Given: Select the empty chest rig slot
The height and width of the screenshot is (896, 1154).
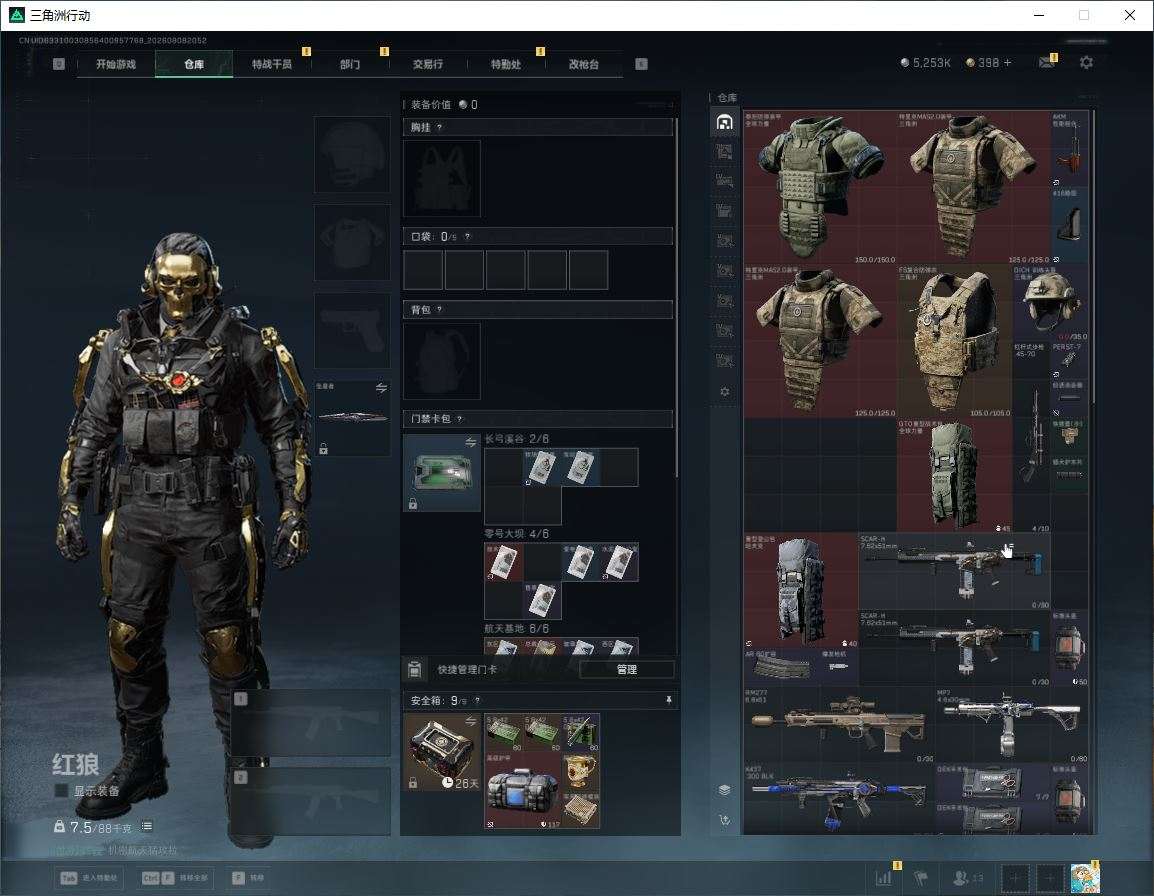Looking at the screenshot, I should [442, 178].
